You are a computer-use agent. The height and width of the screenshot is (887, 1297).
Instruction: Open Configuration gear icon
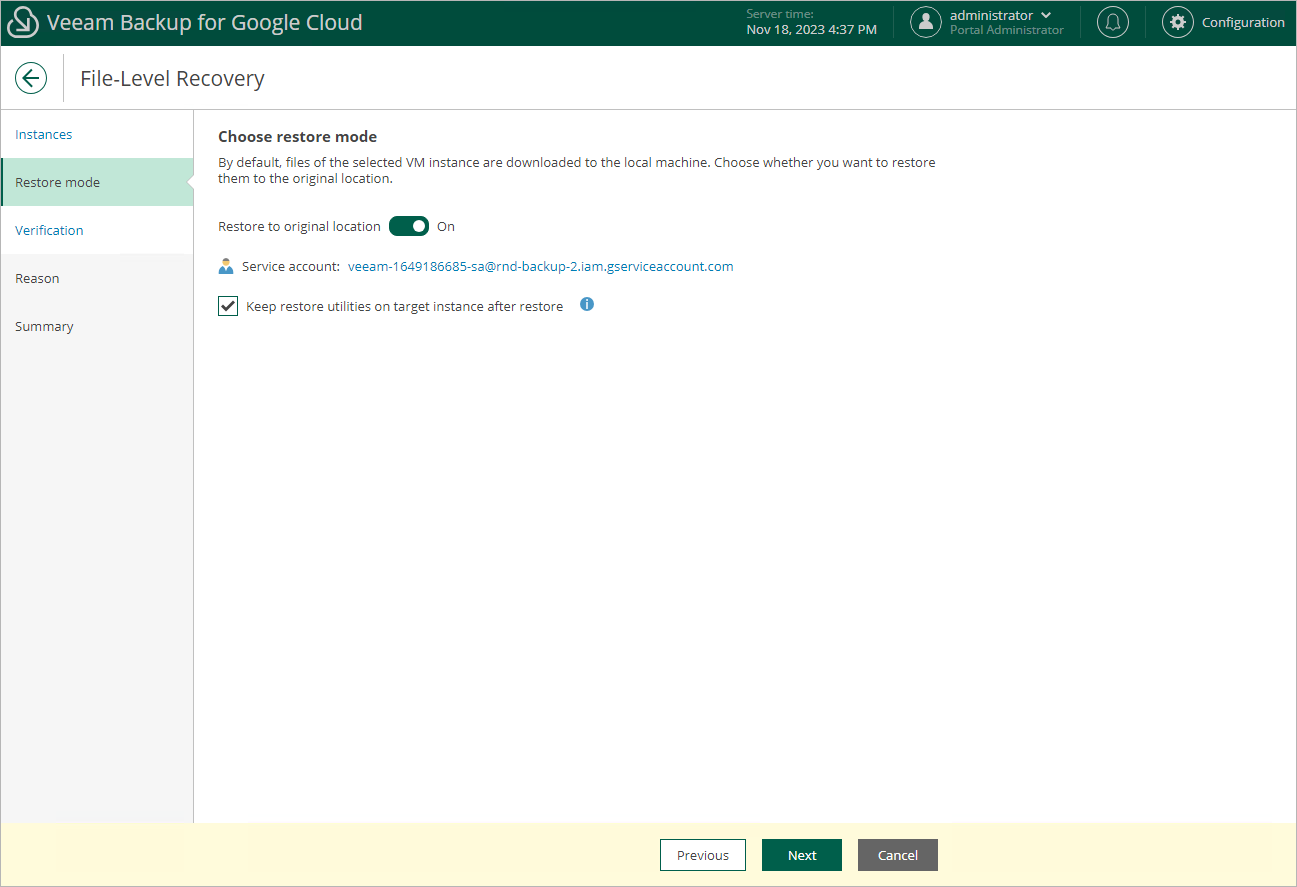1178,22
